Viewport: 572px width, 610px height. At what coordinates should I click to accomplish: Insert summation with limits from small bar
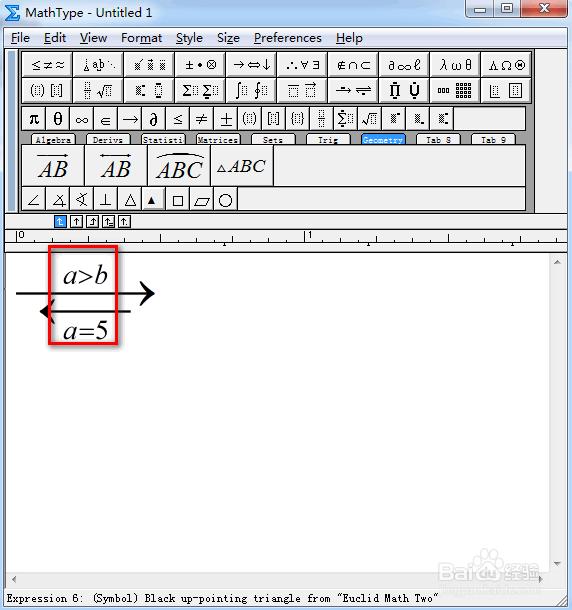[345, 119]
